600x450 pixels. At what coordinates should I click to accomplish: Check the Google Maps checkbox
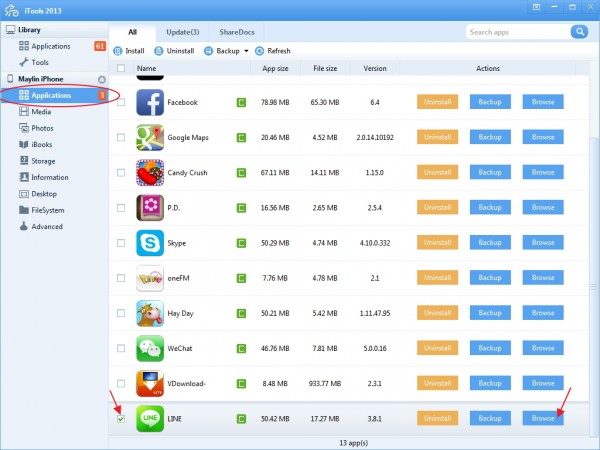(121, 137)
